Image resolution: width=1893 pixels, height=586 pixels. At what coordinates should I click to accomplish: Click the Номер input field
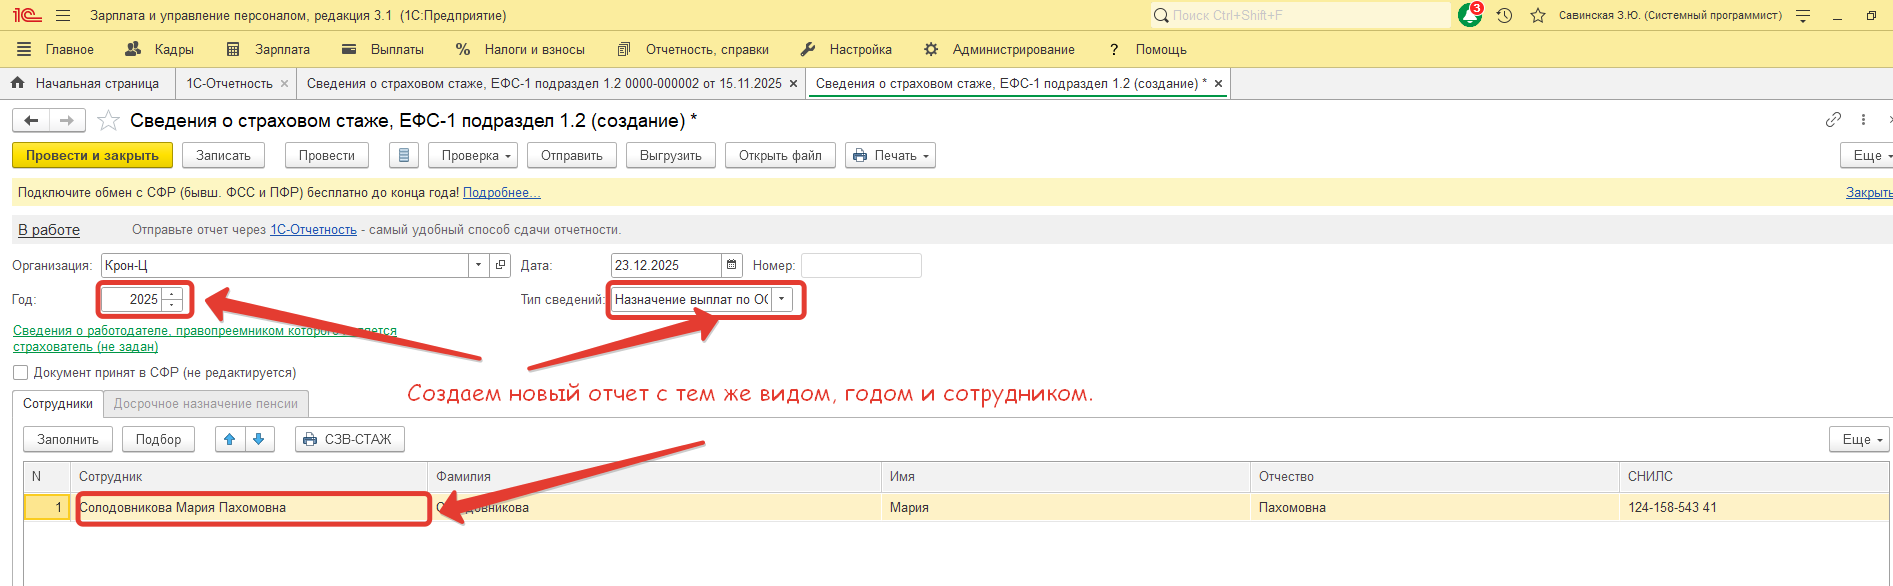[x=860, y=265]
